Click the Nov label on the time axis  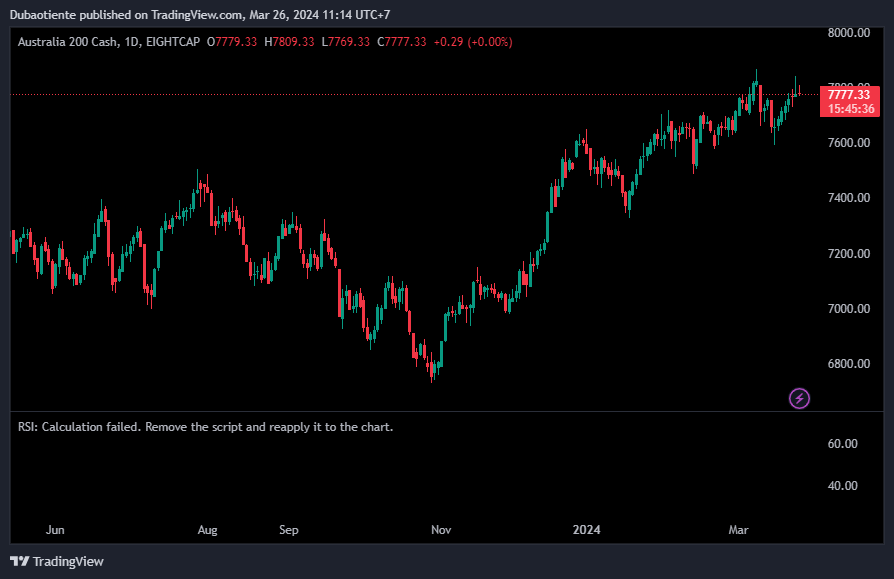[441, 529]
